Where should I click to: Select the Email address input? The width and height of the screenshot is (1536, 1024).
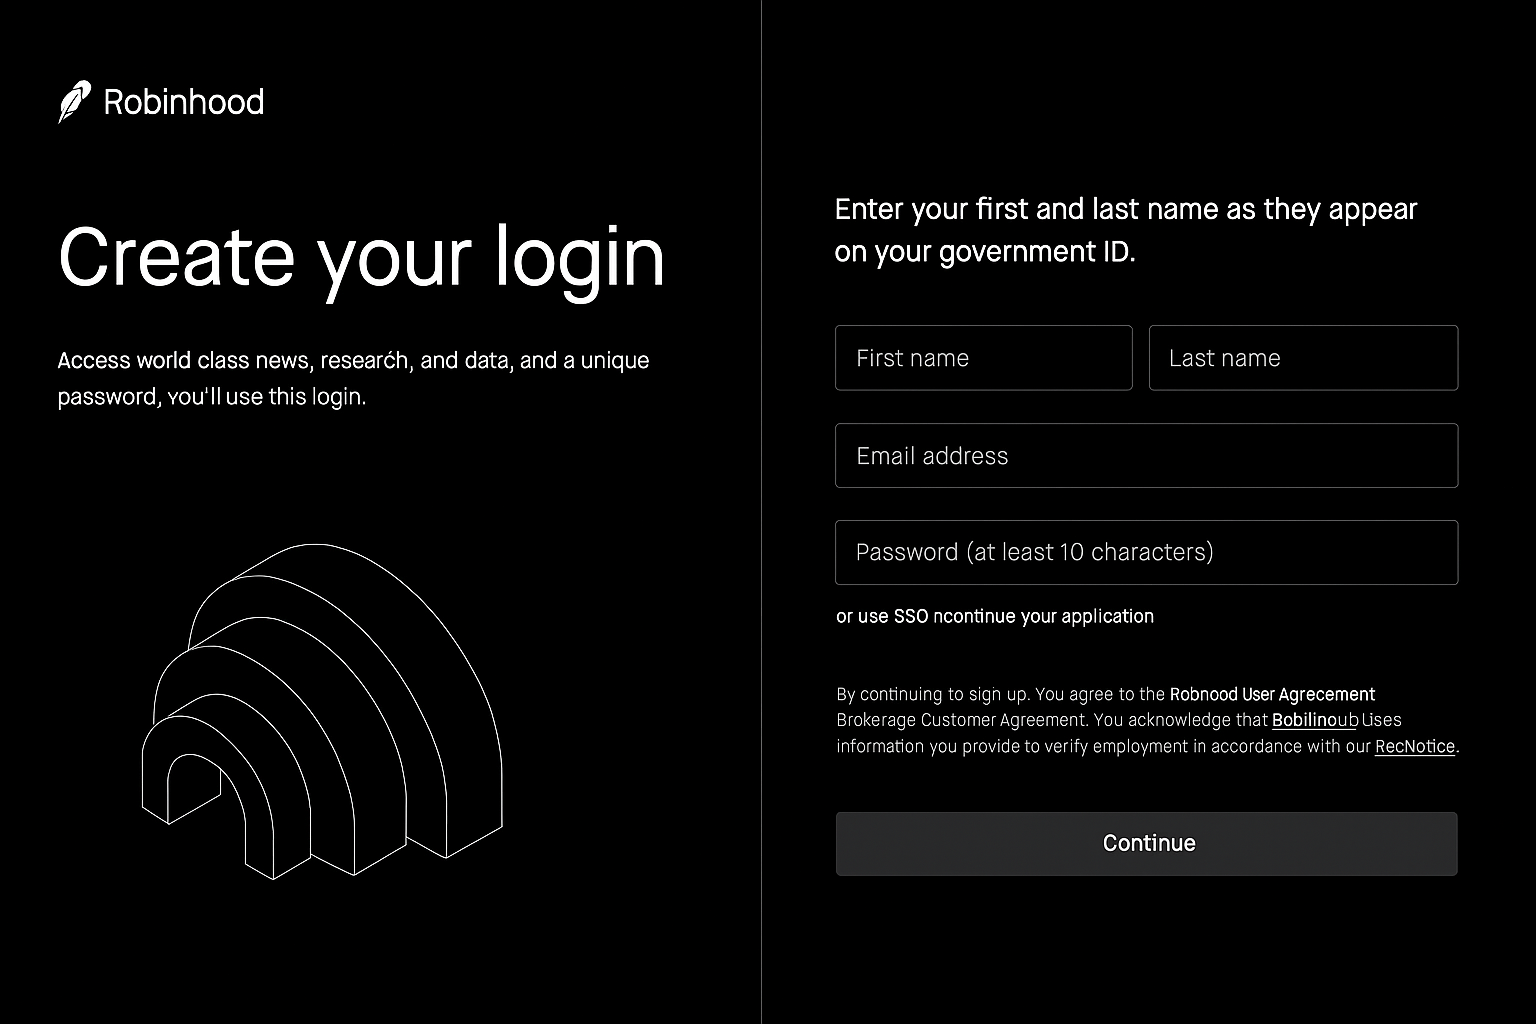coord(1146,456)
